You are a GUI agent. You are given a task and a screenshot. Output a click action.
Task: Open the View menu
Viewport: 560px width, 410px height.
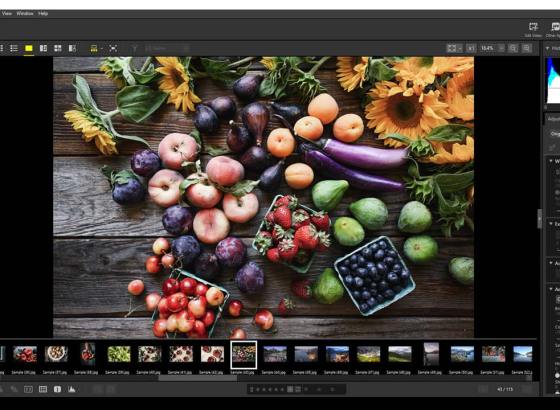click(7, 14)
